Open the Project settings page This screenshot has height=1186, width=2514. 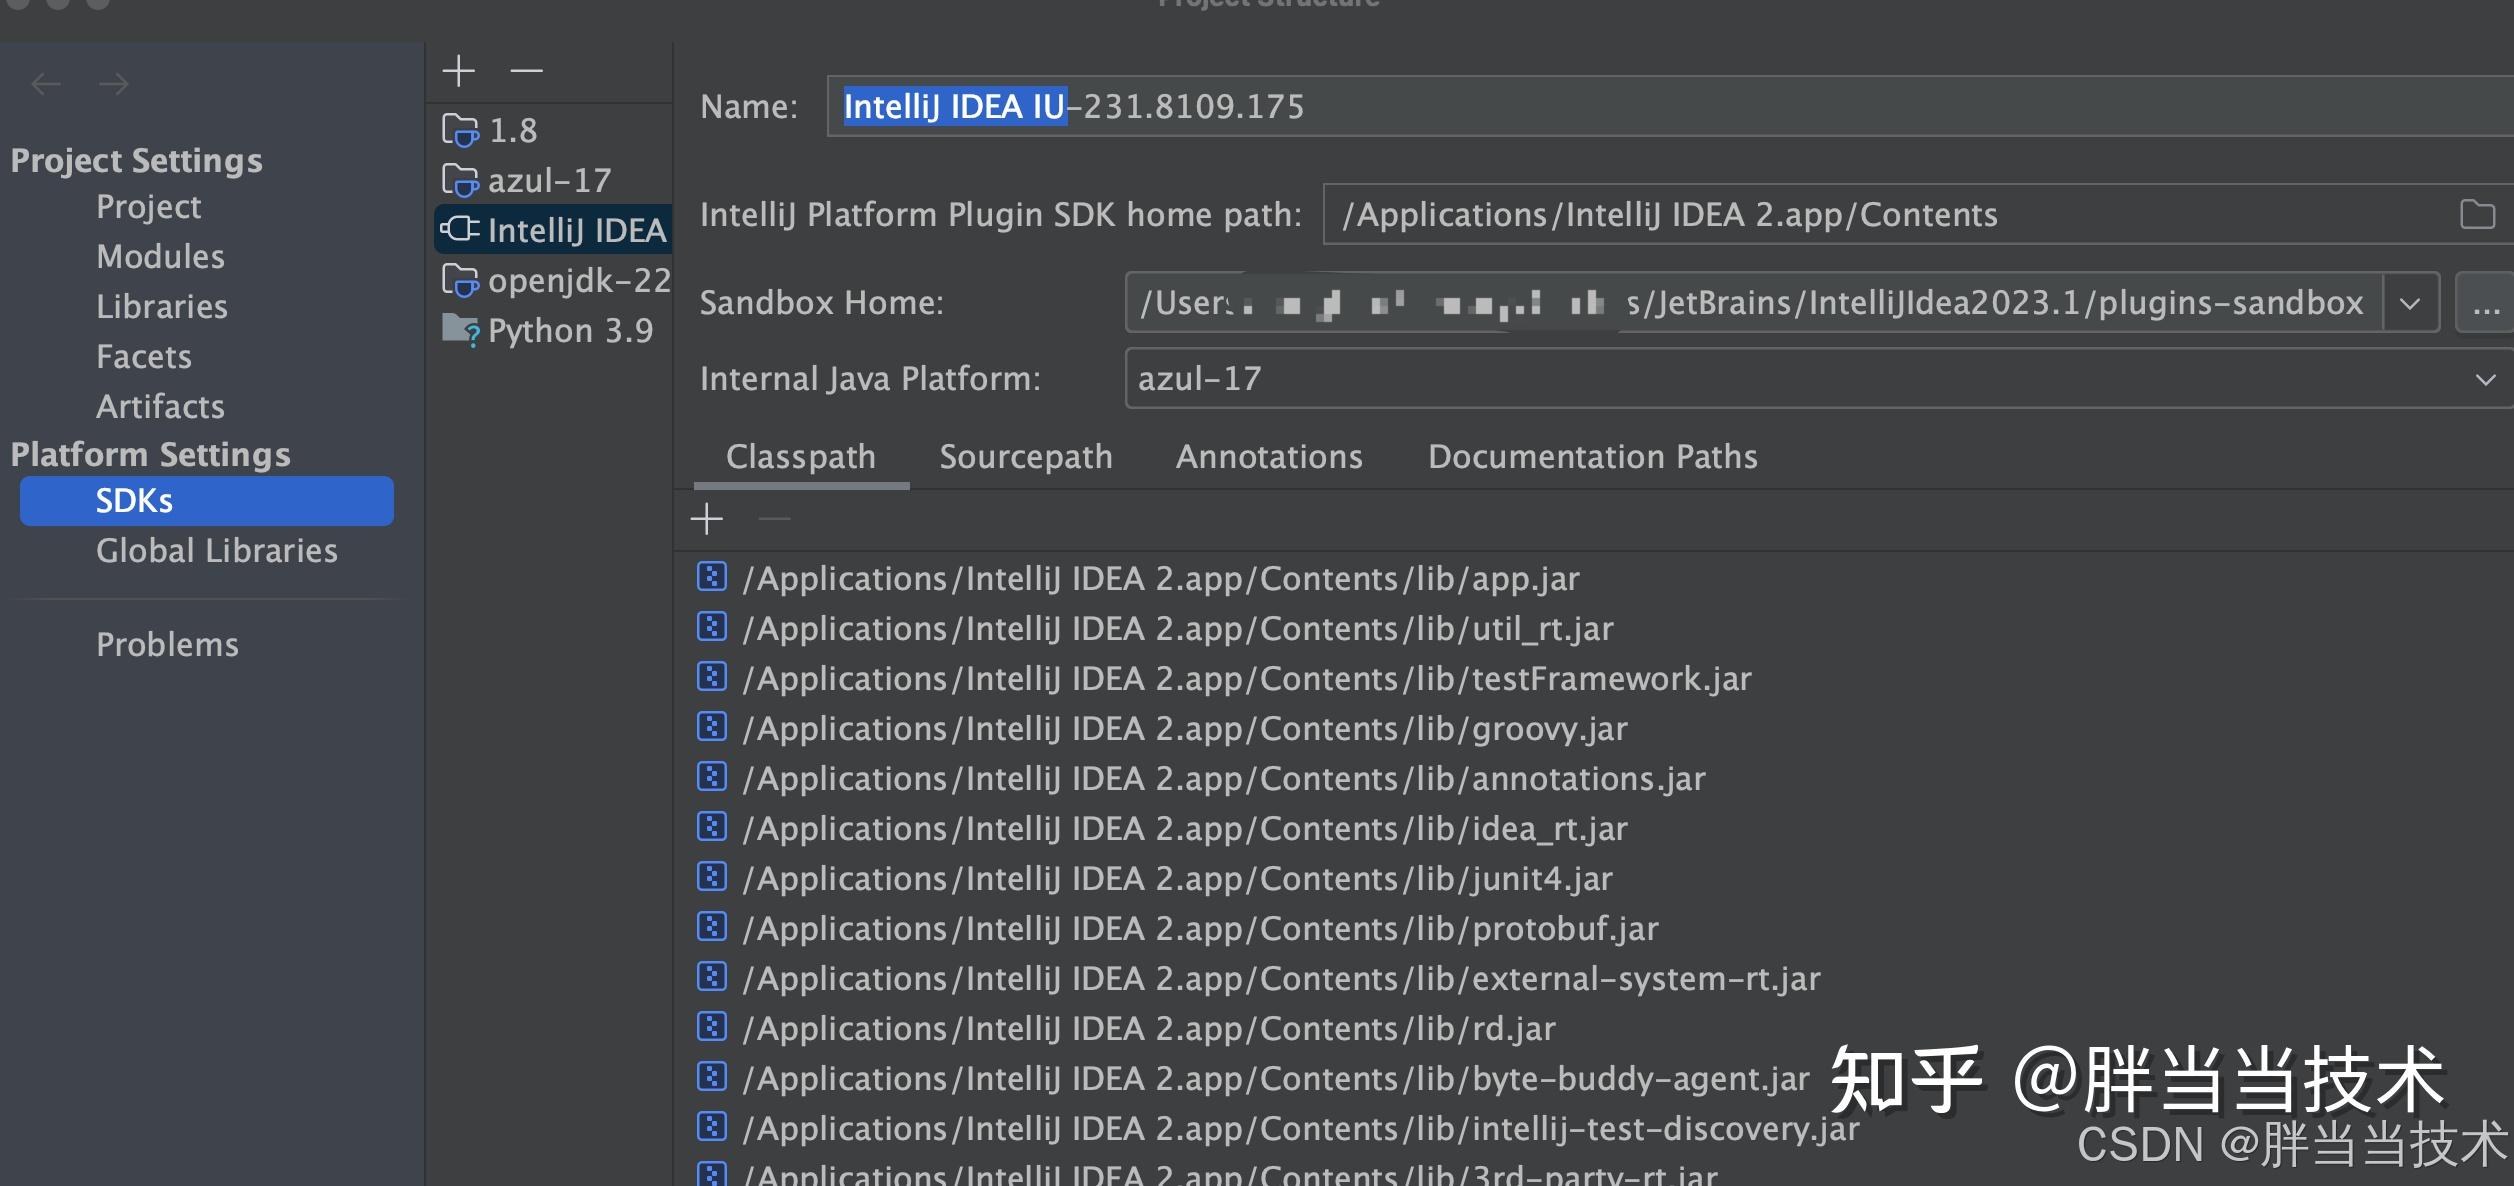point(149,207)
